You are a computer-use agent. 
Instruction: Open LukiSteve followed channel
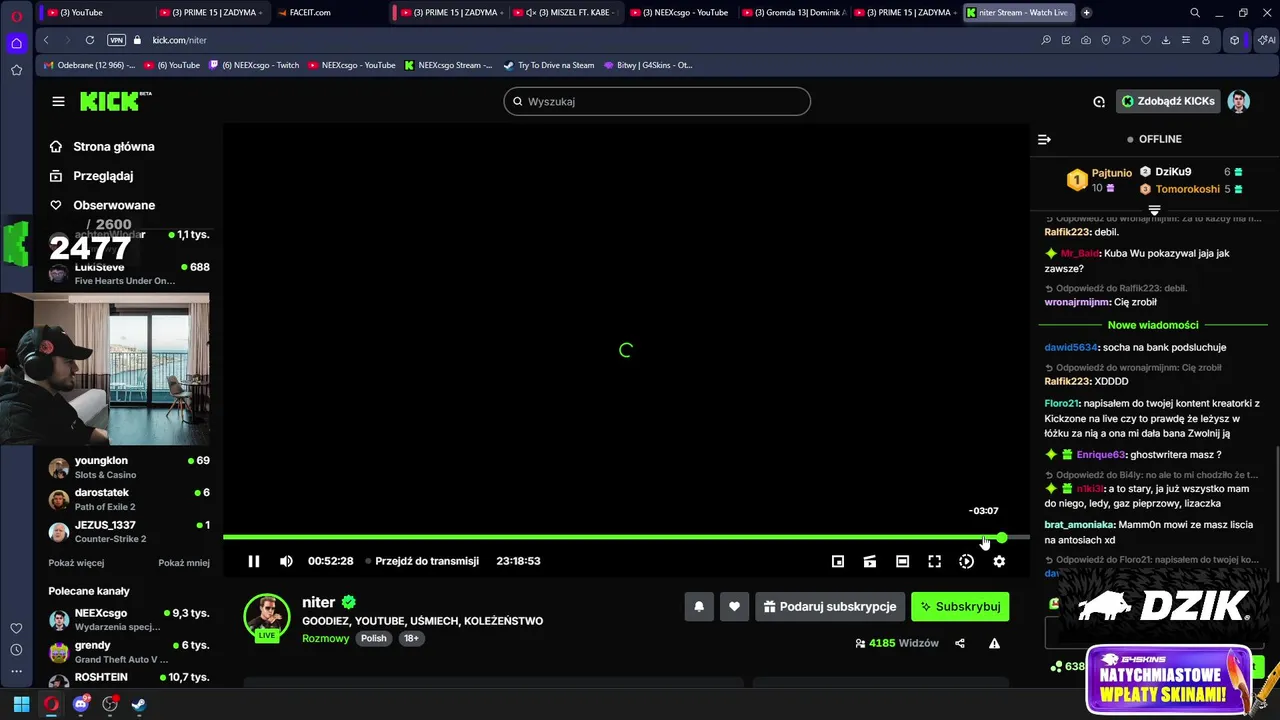tap(128, 273)
